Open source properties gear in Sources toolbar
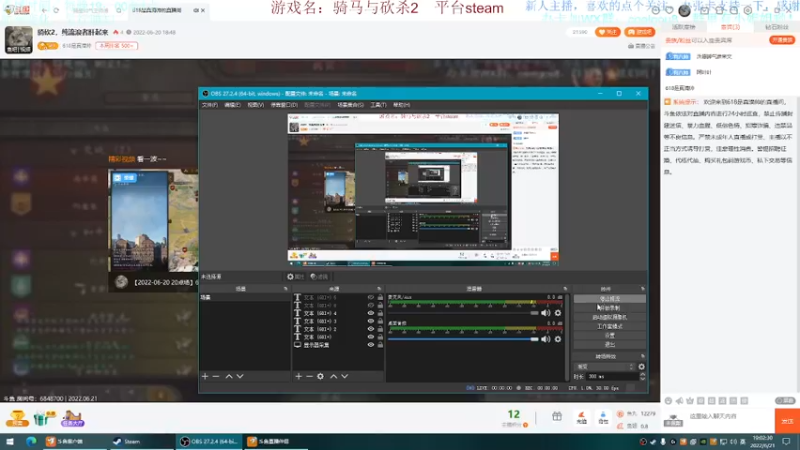The height and width of the screenshot is (450, 800). 320,376
